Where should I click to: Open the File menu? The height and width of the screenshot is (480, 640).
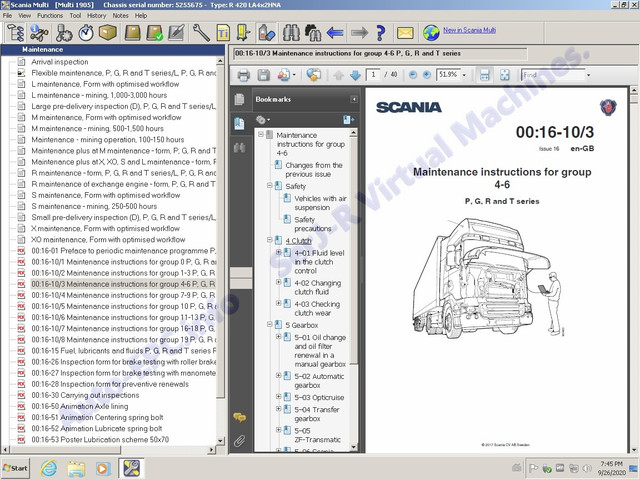[7, 16]
